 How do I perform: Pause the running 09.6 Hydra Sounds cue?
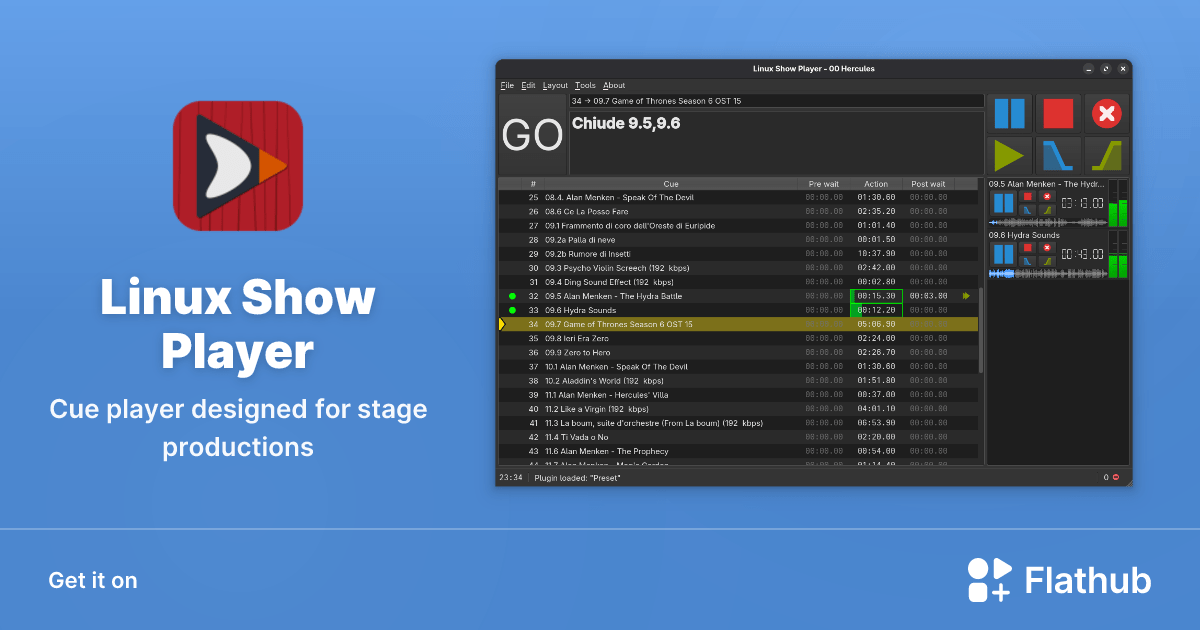(x=1004, y=254)
